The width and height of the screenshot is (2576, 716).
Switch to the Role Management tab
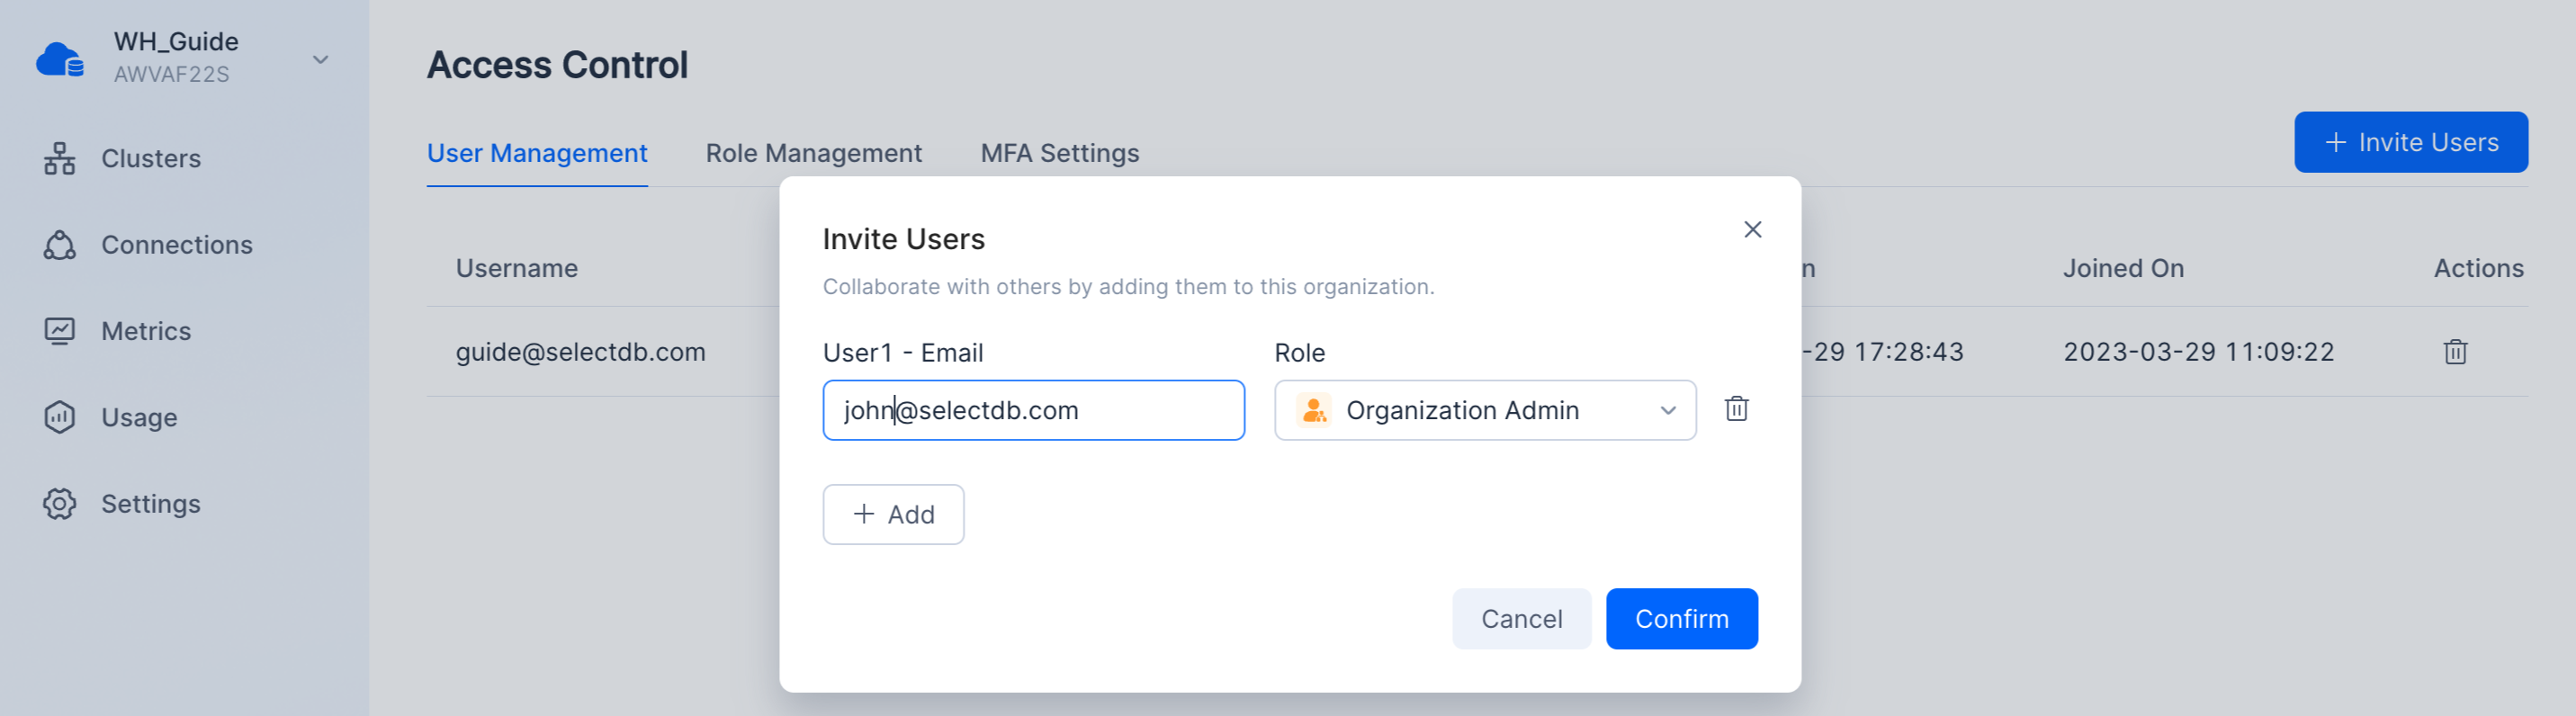(813, 153)
